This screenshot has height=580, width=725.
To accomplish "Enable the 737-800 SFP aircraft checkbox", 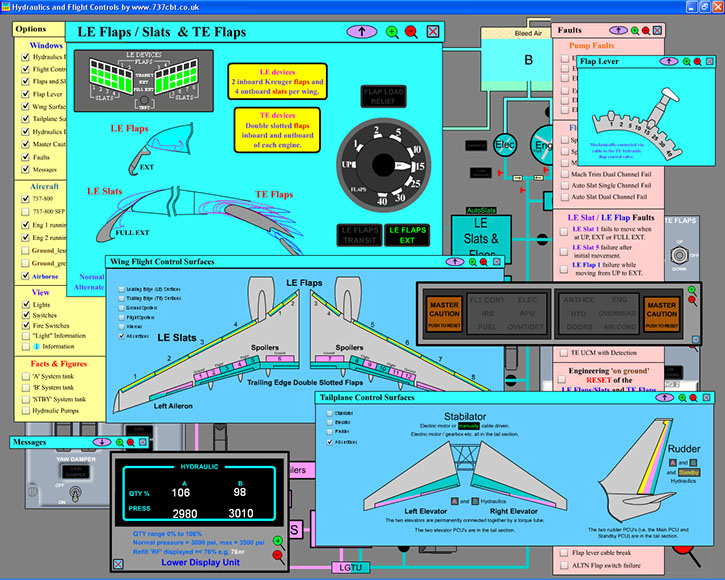I will point(25,212).
